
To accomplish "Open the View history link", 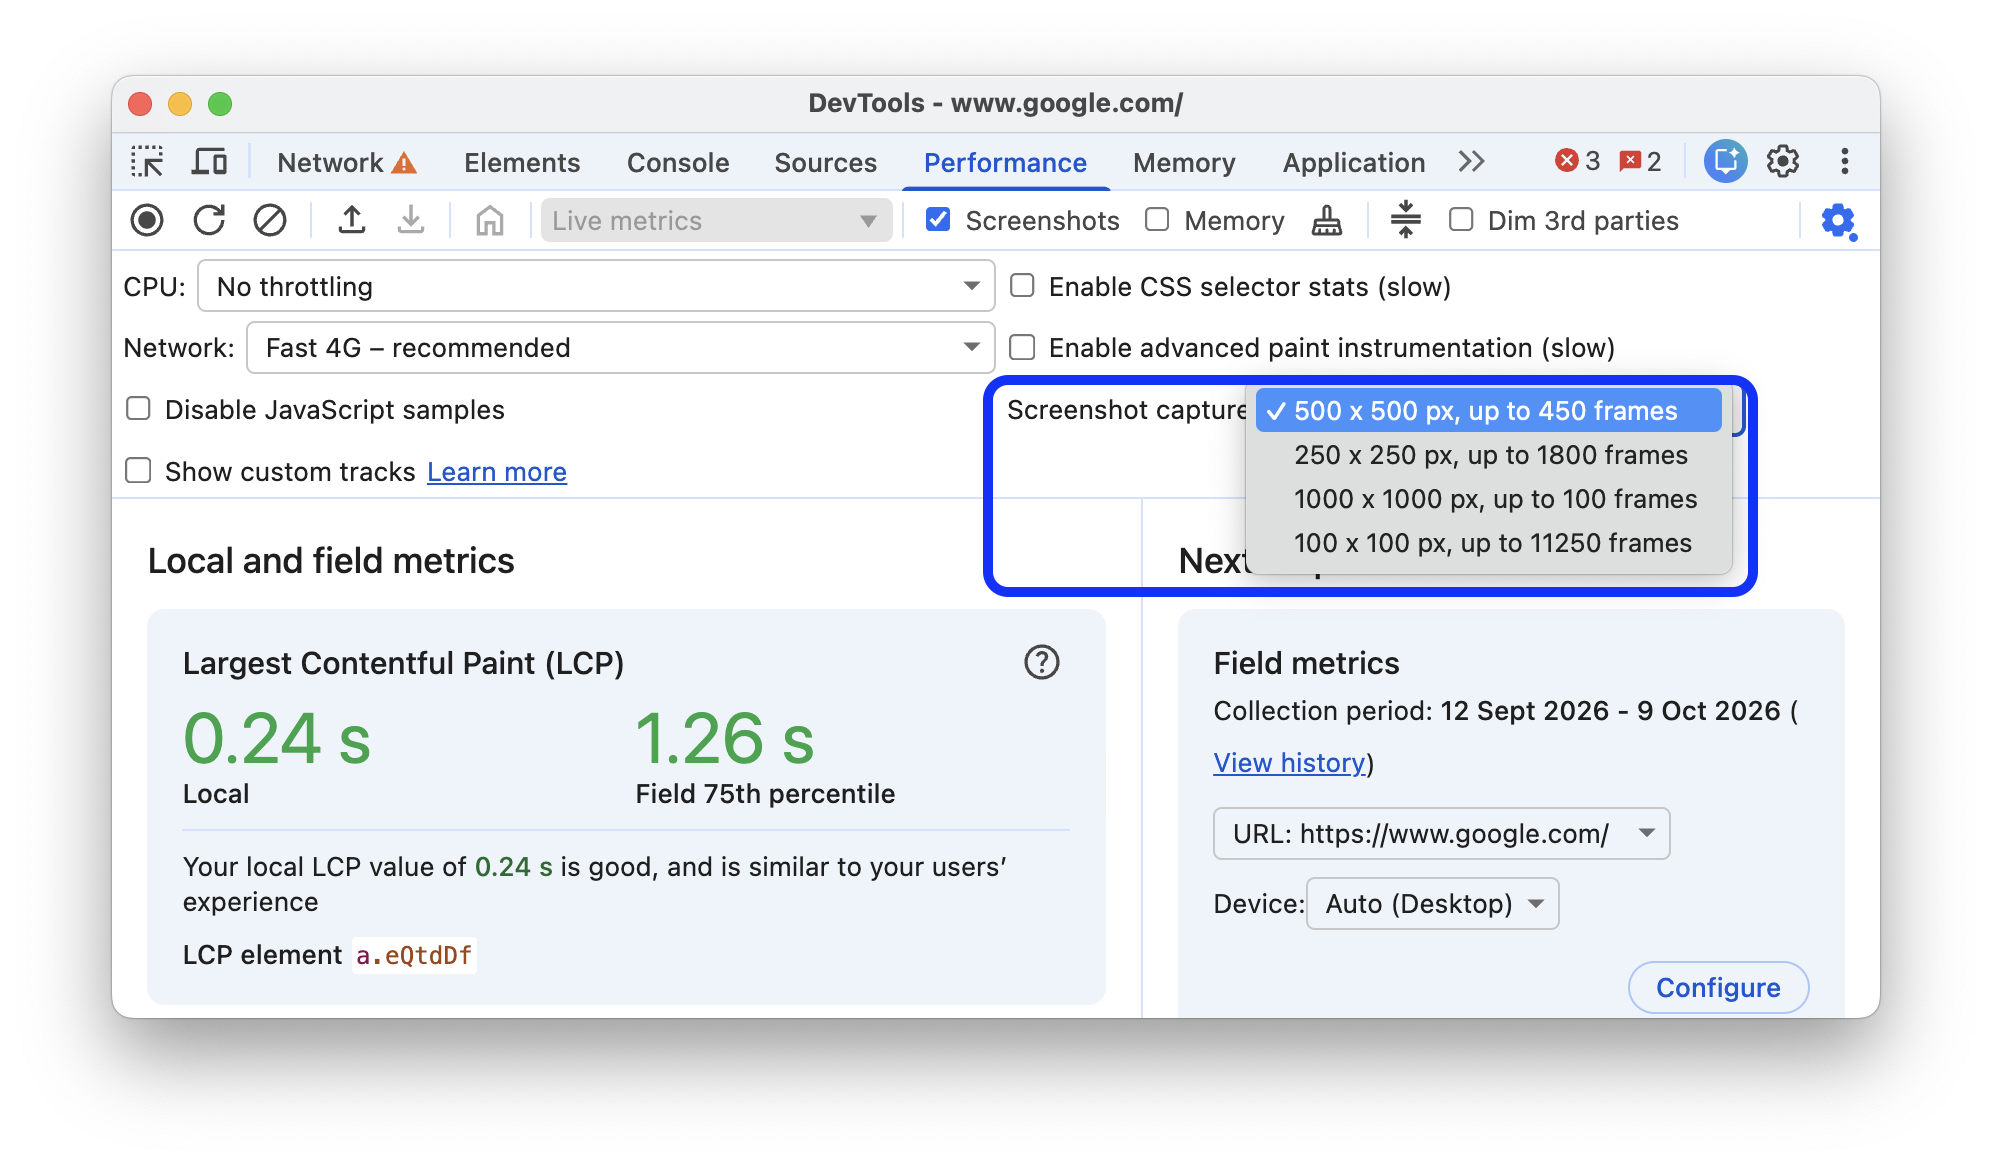I will pyautogui.click(x=1289, y=763).
